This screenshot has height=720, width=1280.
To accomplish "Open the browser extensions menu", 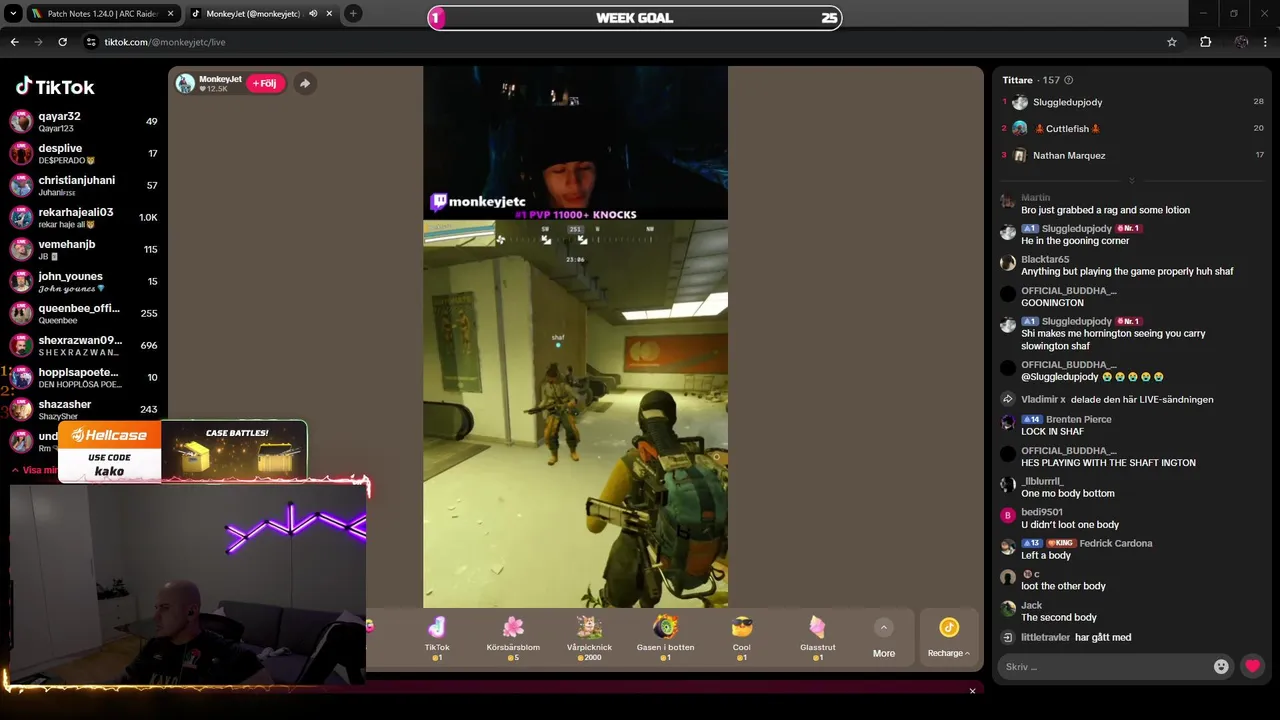I will coord(1205,42).
